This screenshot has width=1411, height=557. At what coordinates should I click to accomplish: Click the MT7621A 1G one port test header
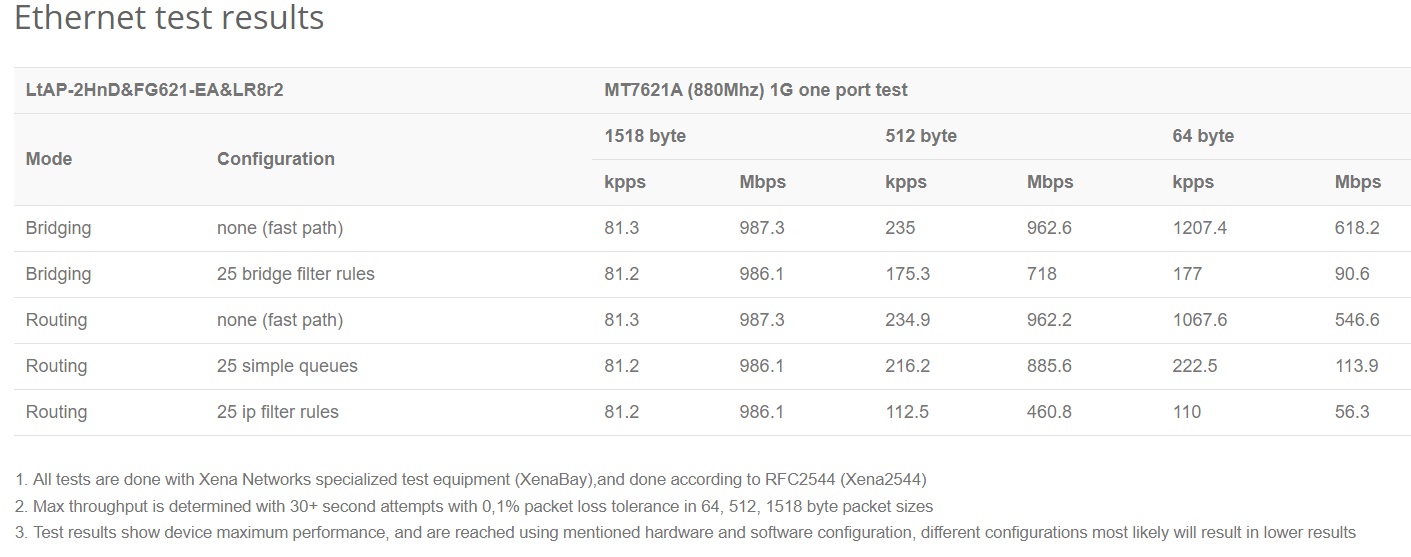tap(755, 90)
